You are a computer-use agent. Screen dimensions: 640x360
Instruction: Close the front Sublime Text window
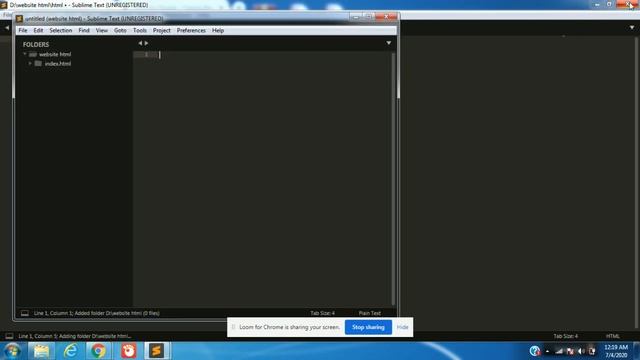(x=386, y=17)
